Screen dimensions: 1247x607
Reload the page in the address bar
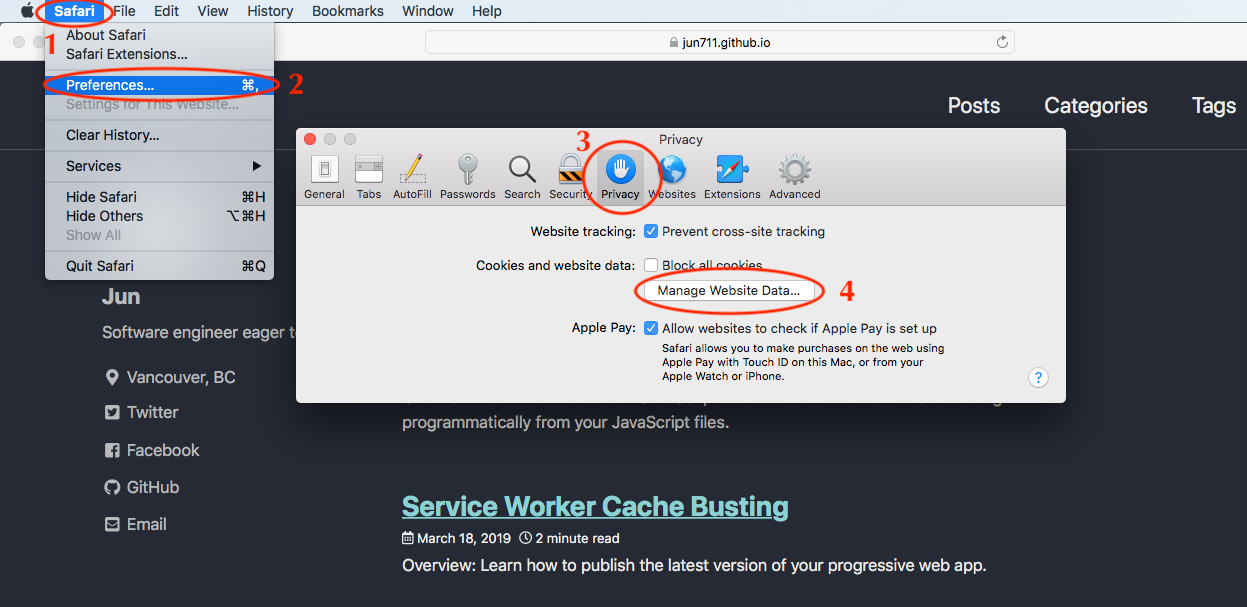pyautogui.click(x=1002, y=42)
